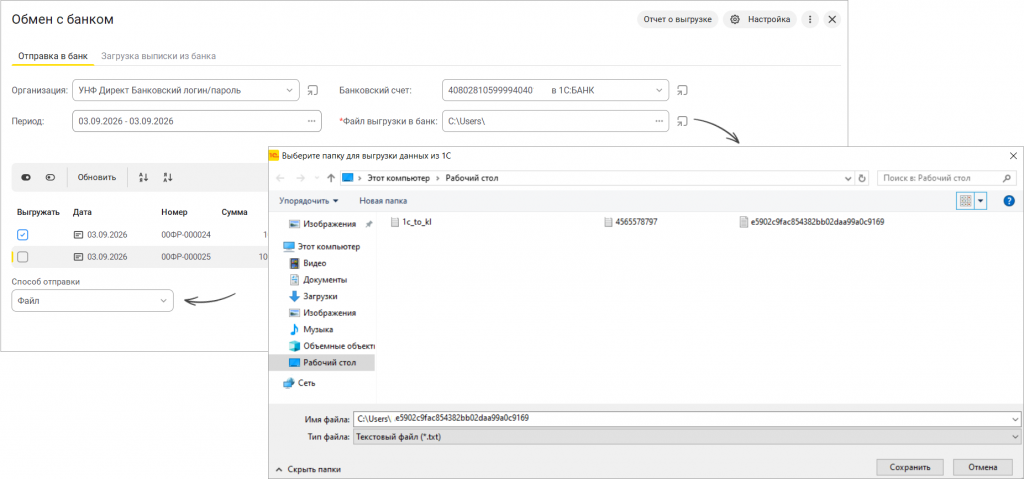Open more options three-dot menu in header
The height and width of the screenshot is (479, 1024).
point(810,20)
